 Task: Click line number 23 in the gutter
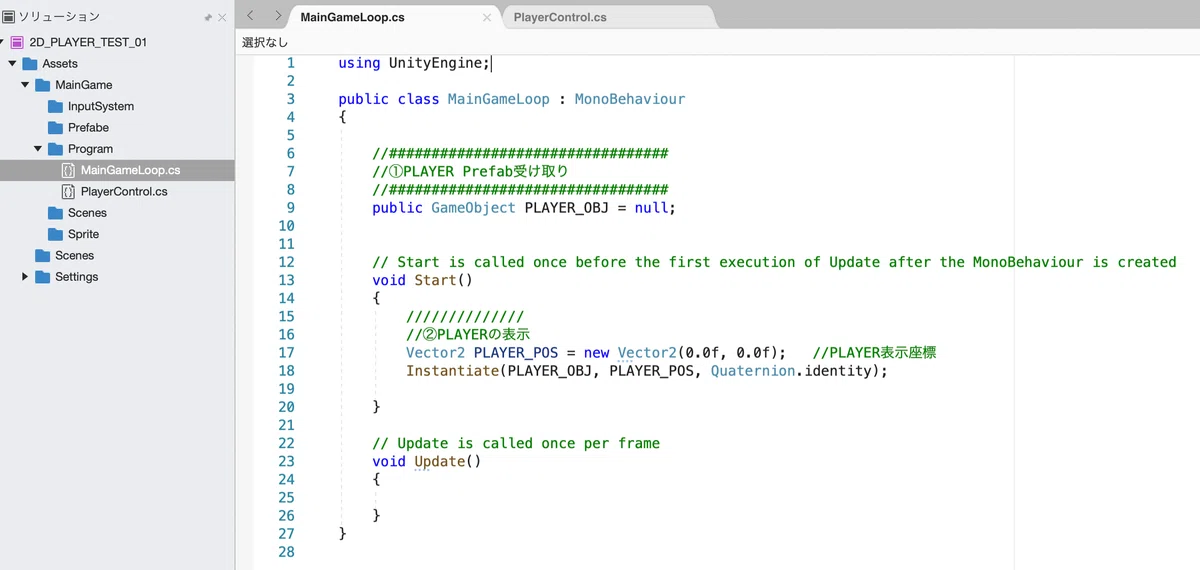coord(286,461)
